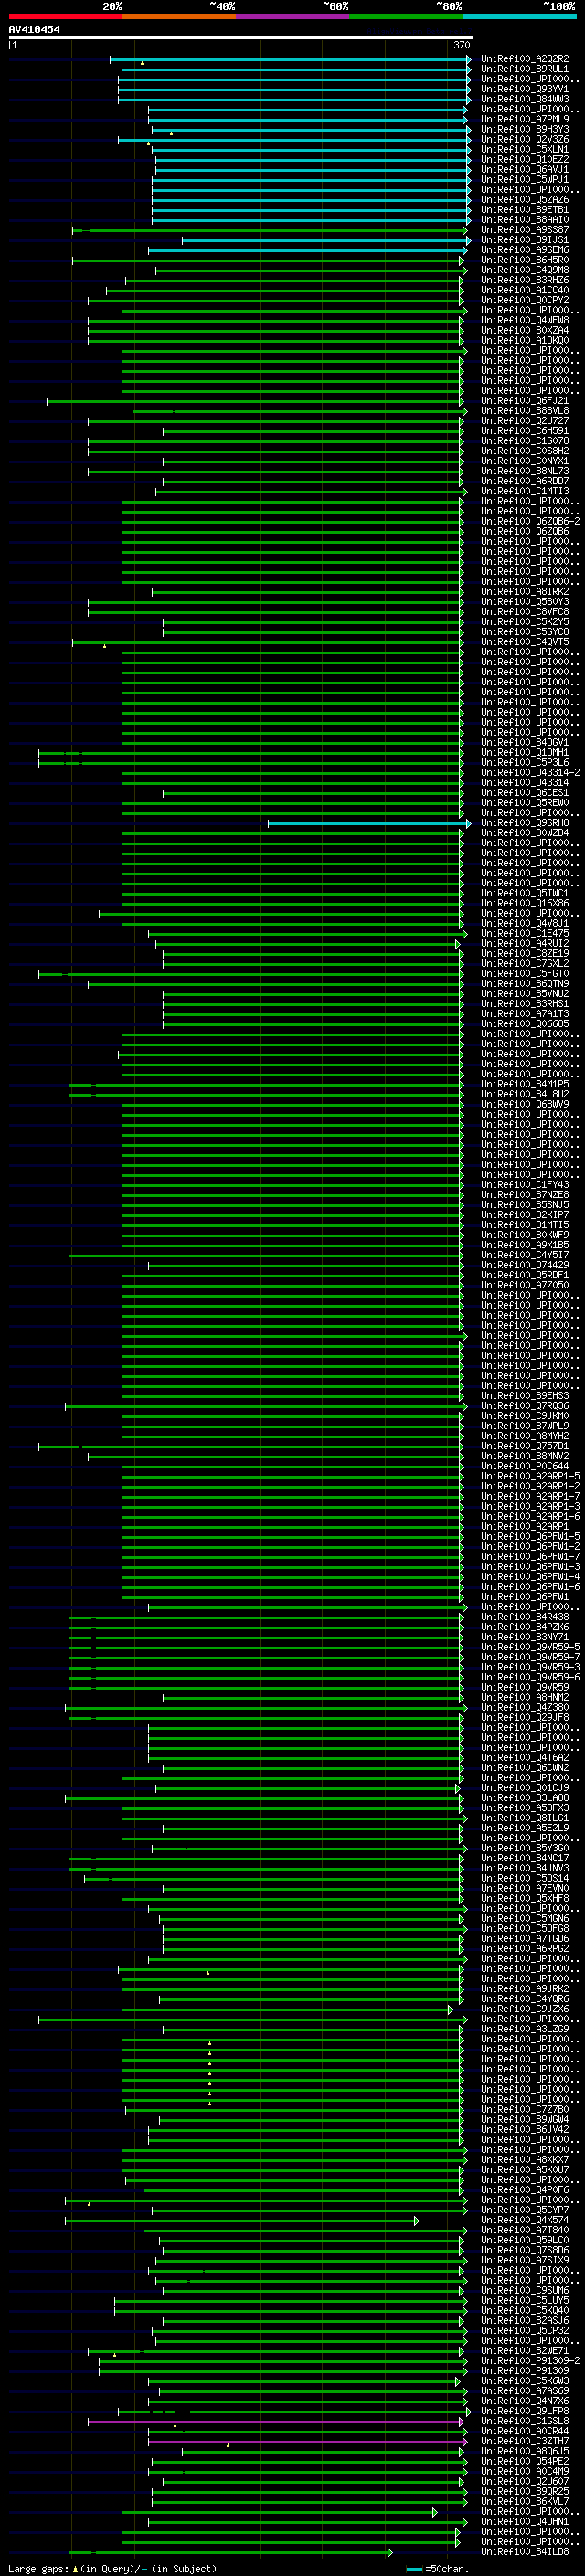Select the UniRef100_B5Y3G0 label
This screenshot has height=2576, width=585.
(525, 1848)
